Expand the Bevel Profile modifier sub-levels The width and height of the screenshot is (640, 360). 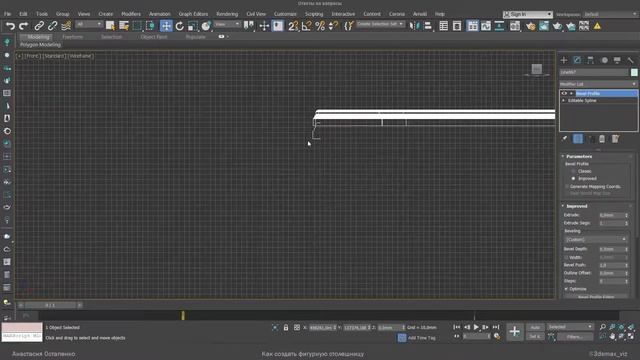(x=571, y=93)
